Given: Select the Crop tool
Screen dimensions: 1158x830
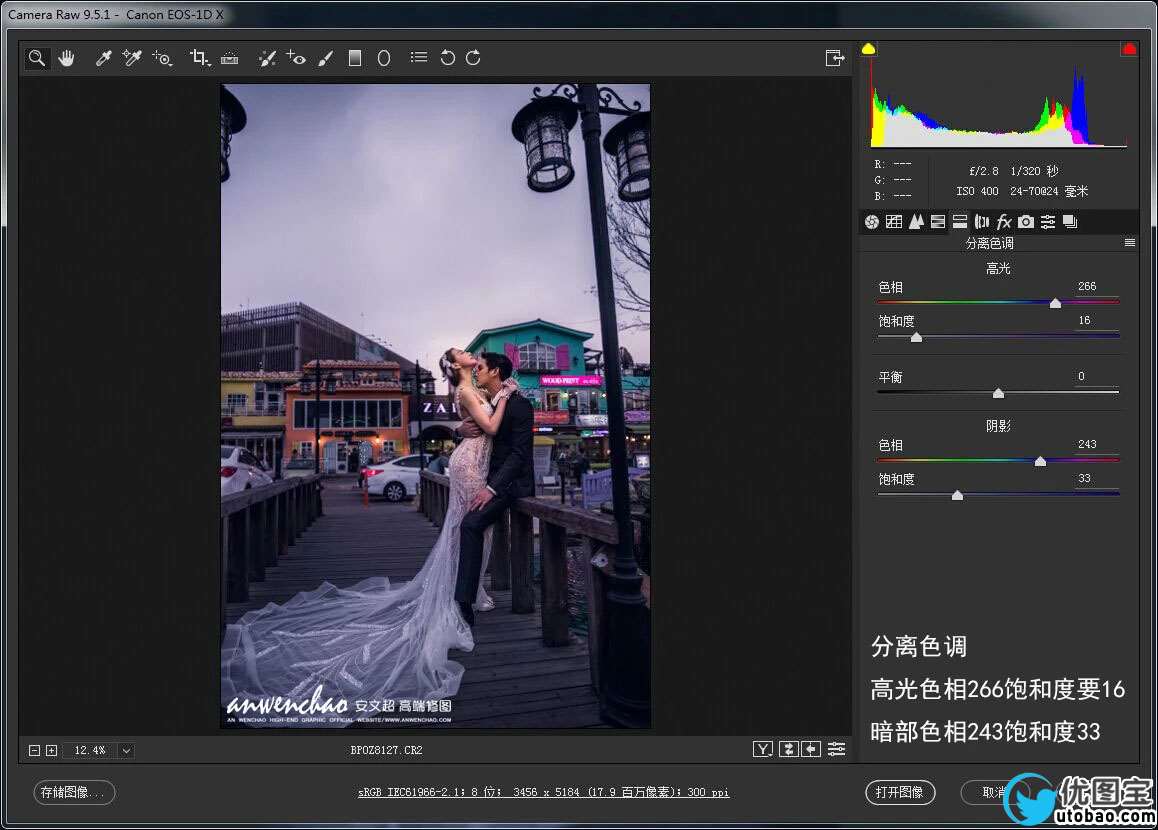Looking at the screenshot, I should 197,58.
